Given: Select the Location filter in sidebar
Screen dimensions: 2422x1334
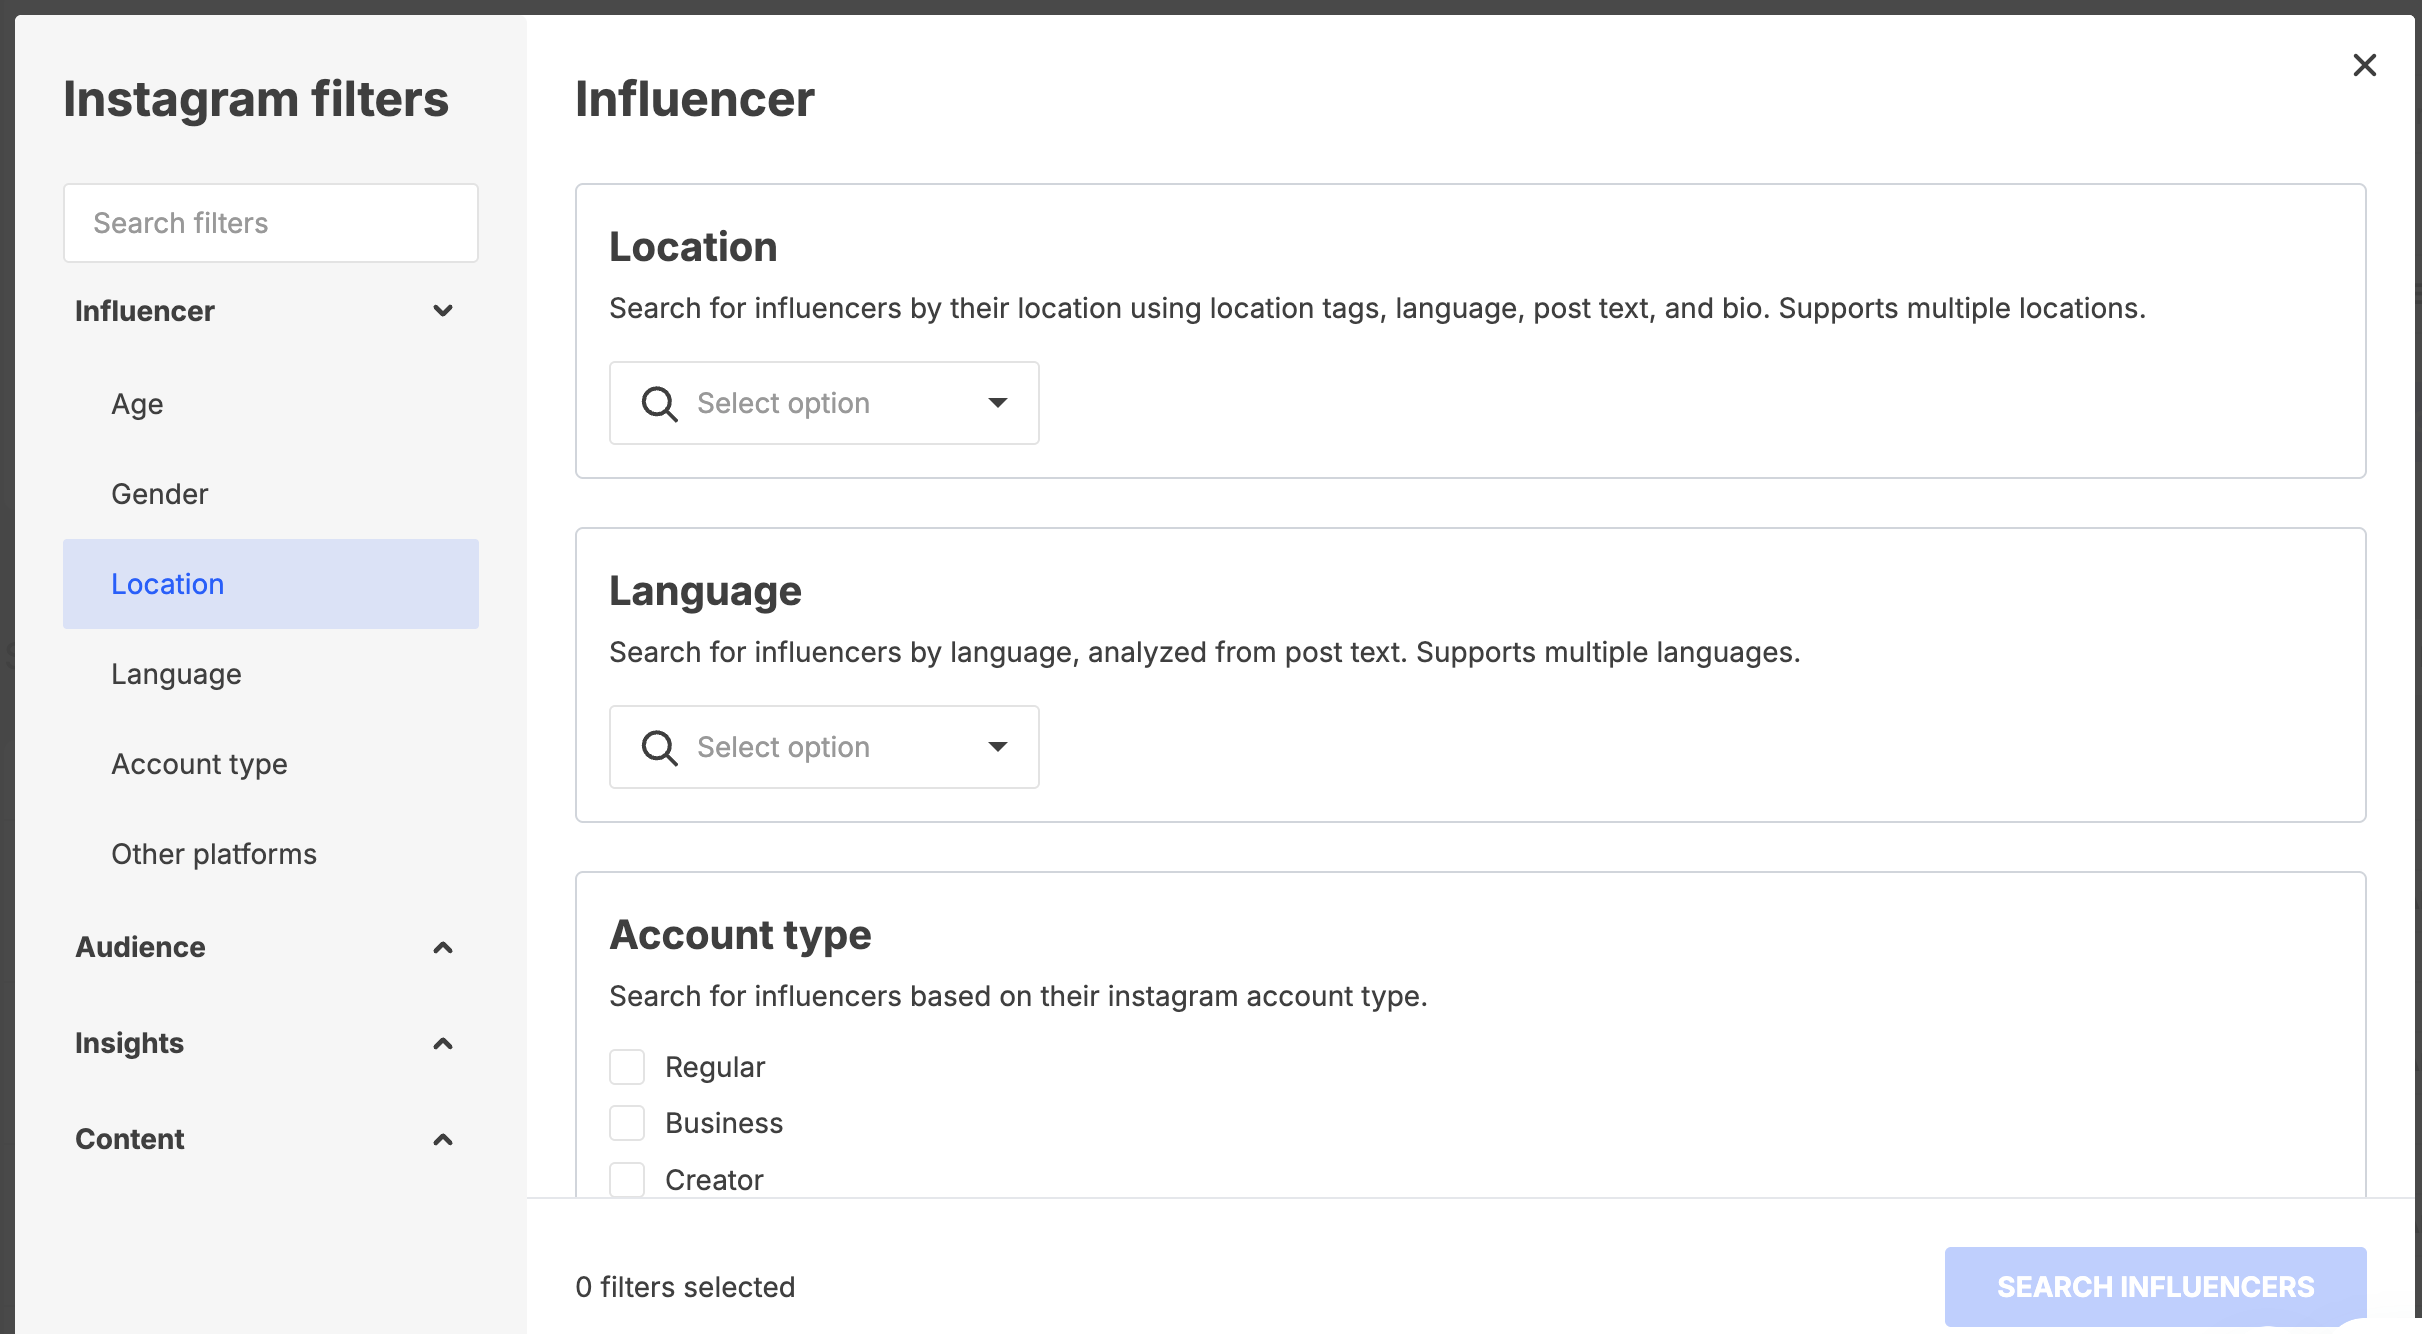Looking at the screenshot, I should click(271, 584).
